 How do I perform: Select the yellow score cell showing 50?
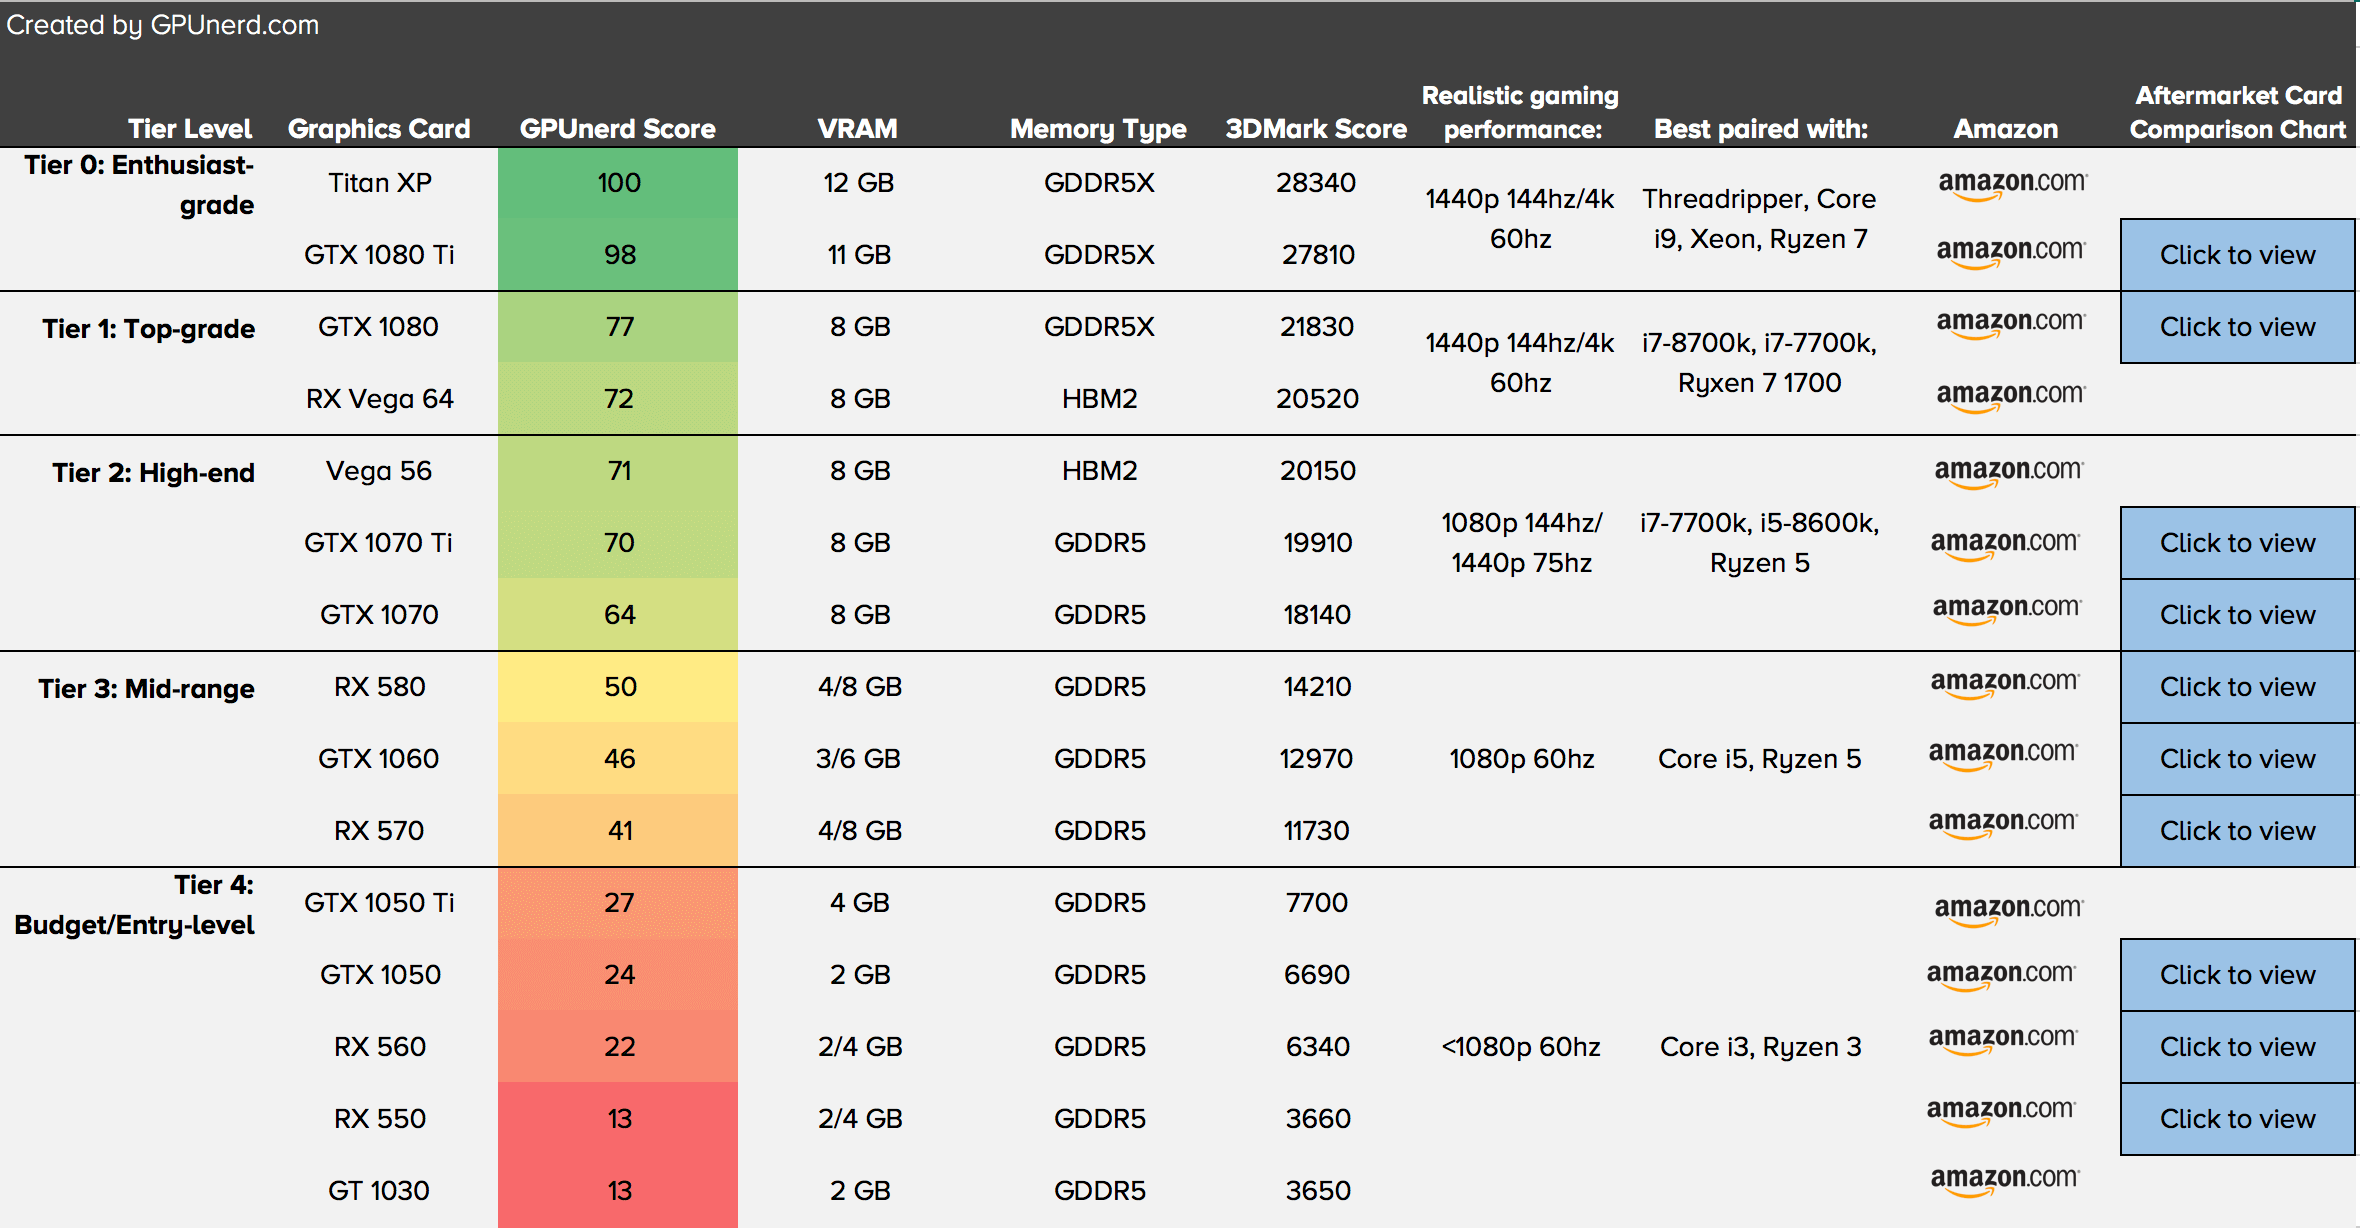pos(618,687)
